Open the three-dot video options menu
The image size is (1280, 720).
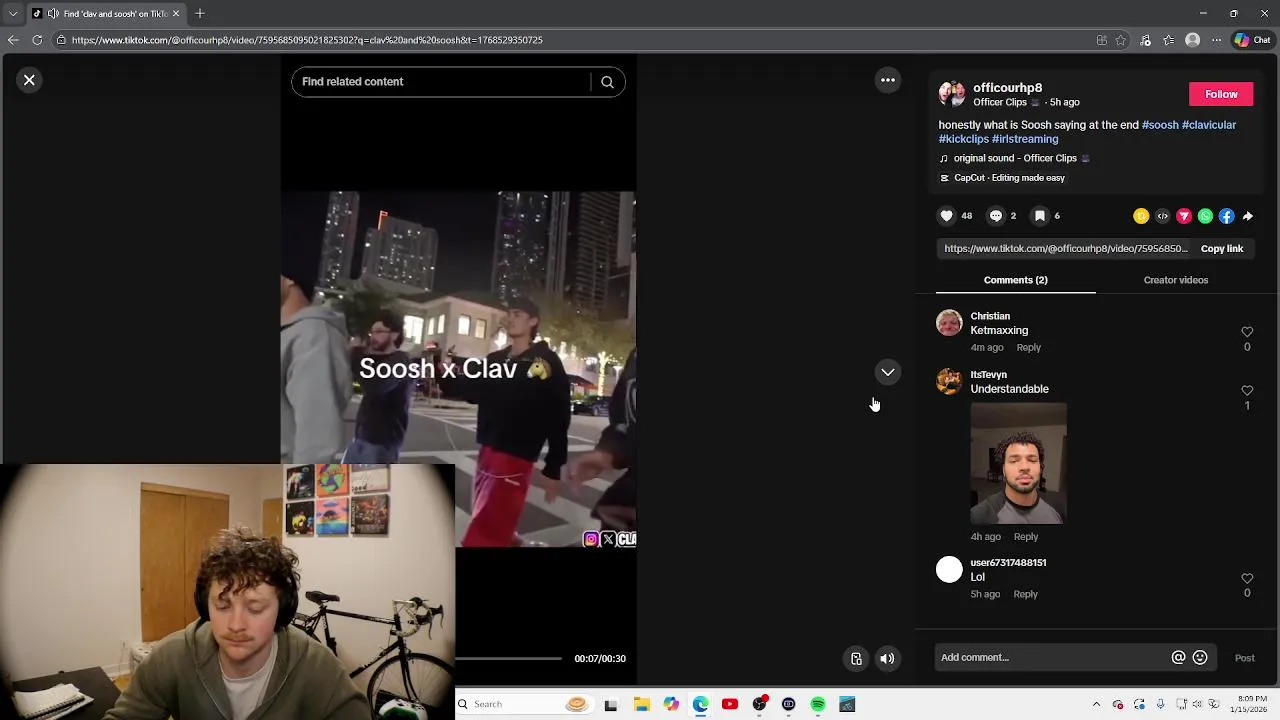(x=888, y=80)
